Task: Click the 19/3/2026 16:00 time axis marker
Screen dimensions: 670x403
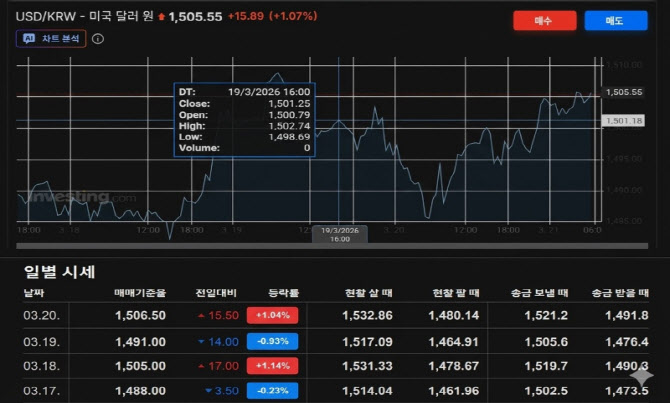Action: click(x=340, y=235)
